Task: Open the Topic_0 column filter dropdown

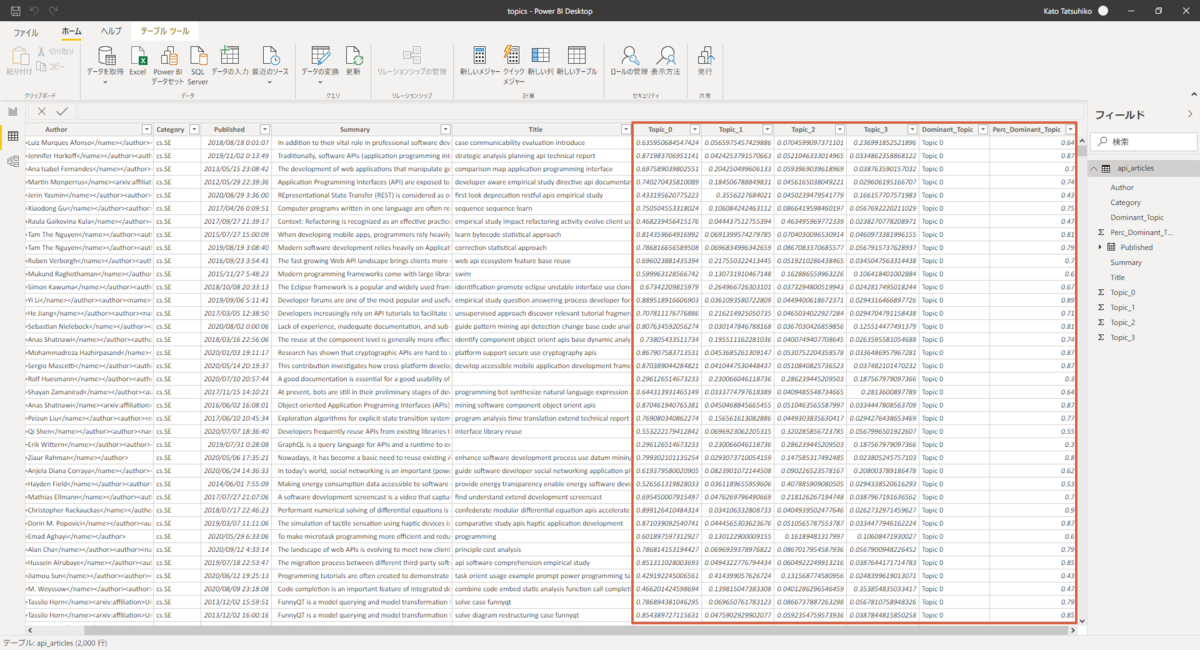Action: tap(695, 130)
